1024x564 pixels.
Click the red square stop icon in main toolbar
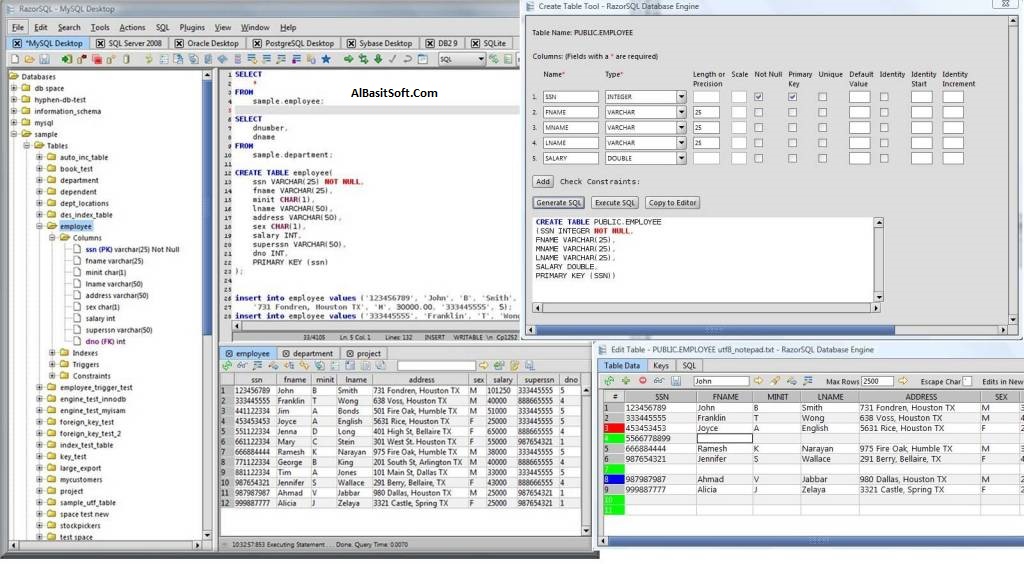[x=97, y=59]
